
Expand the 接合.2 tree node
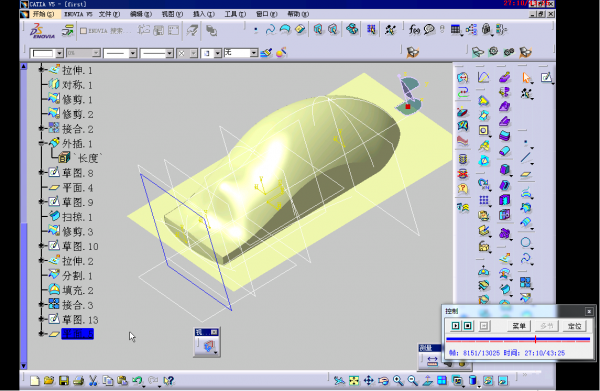pyautogui.click(x=41, y=129)
